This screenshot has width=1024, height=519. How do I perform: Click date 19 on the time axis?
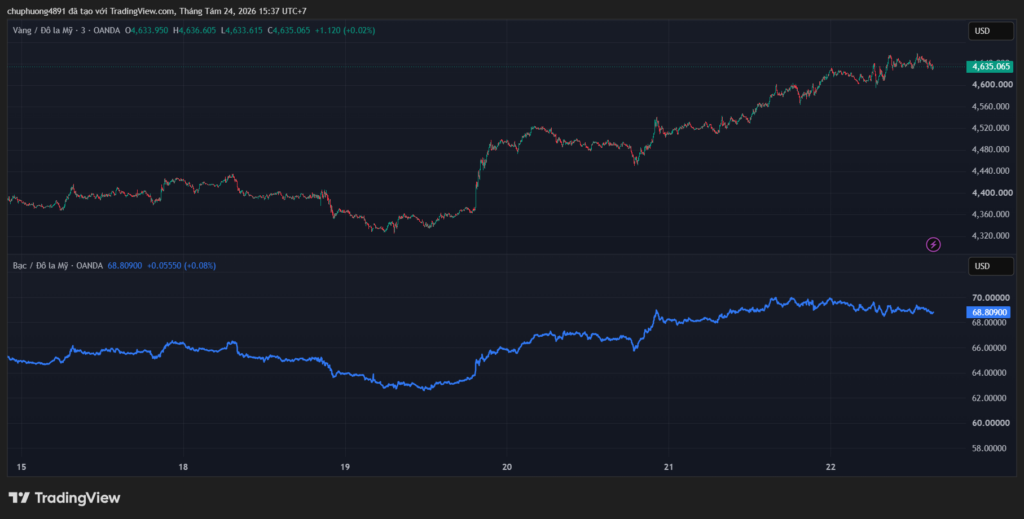(x=345, y=467)
